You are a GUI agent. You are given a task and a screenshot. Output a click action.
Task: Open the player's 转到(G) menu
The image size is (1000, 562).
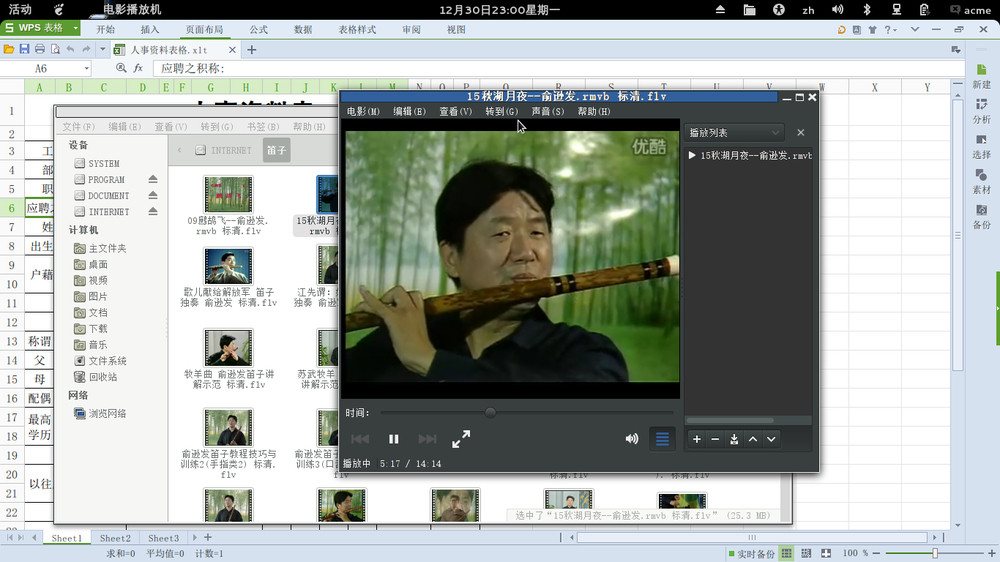point(501,111)
